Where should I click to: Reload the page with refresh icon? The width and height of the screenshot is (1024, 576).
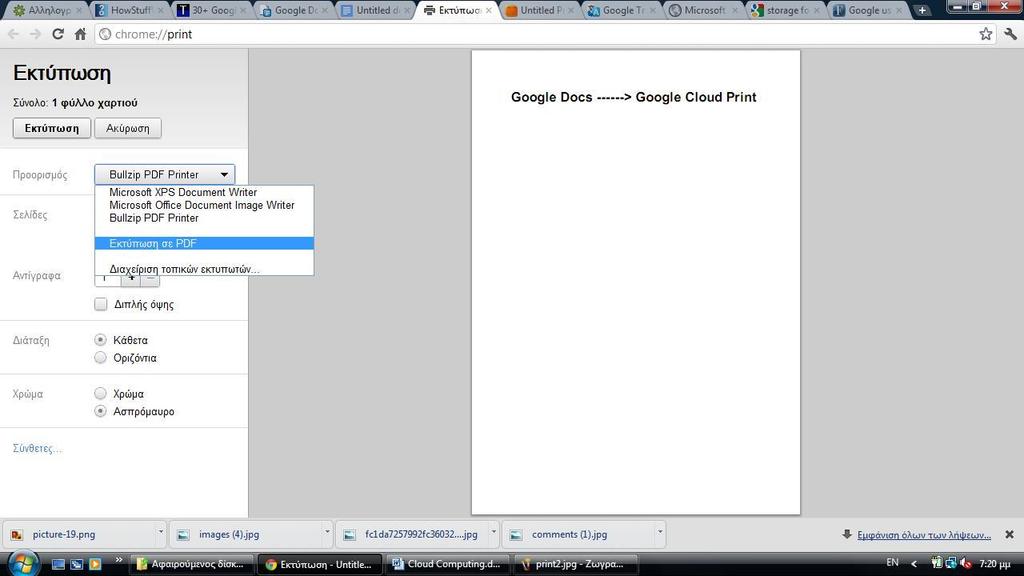point(57,34)
